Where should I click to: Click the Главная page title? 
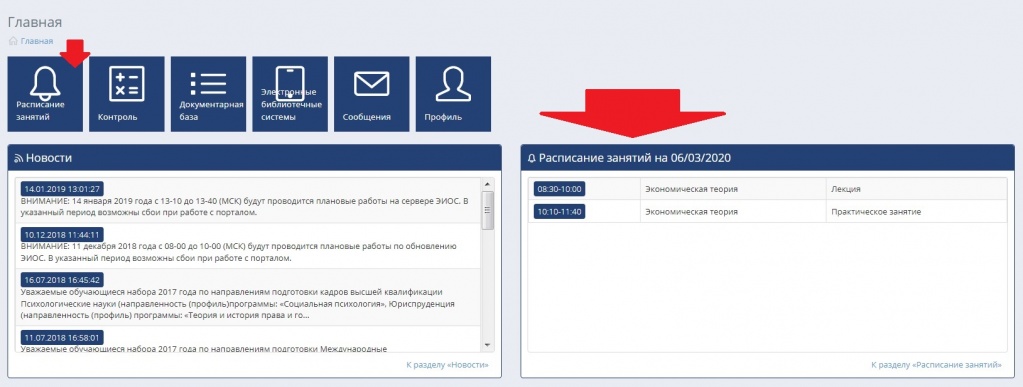coord(35,22)
